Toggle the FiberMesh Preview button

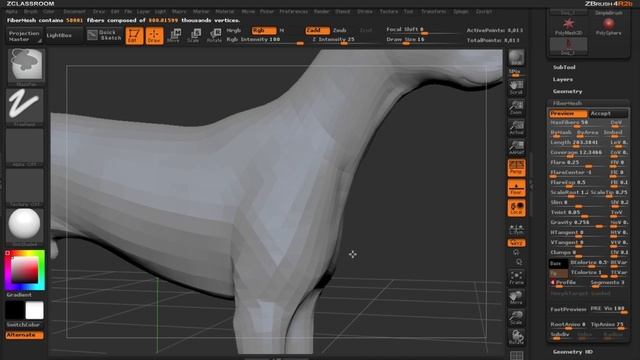pyautogui.click(x=568, y=114)
